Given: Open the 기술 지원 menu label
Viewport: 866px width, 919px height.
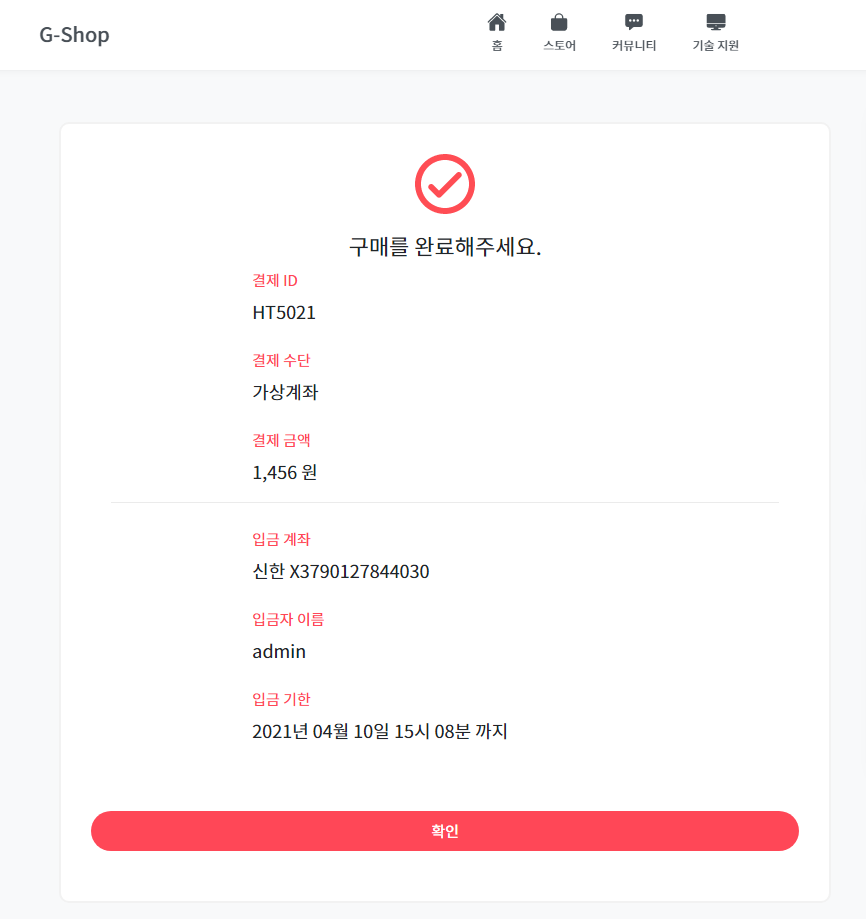Looking at the screenshot, I should point(715,46).
